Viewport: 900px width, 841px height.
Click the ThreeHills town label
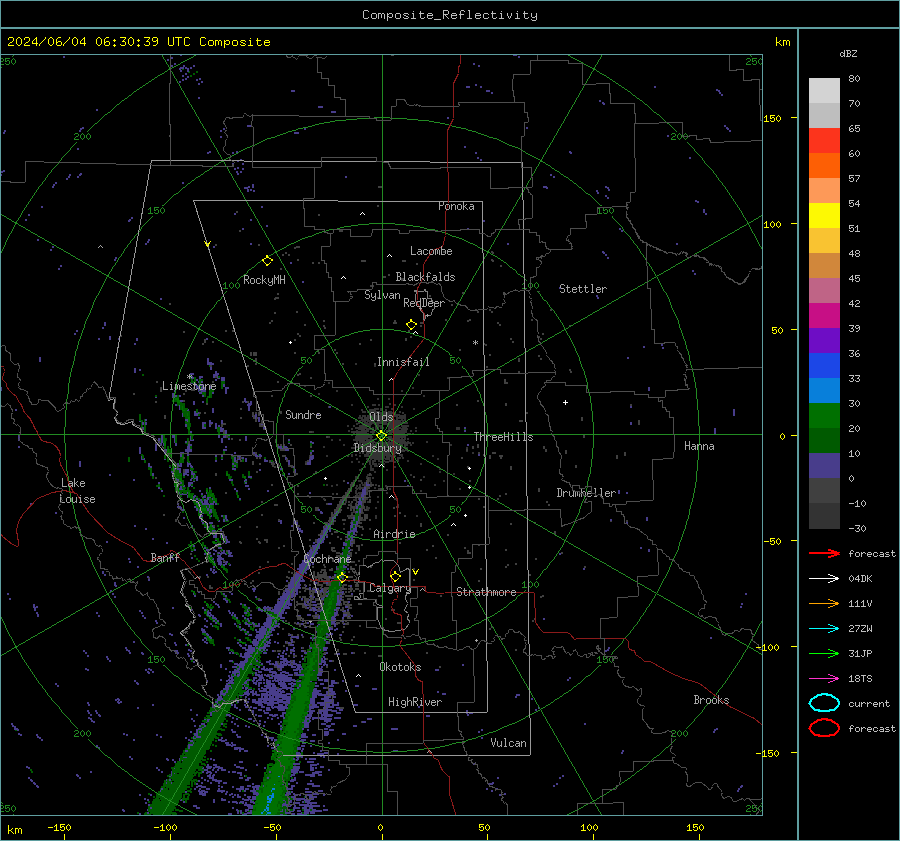(x=503, y=437)
